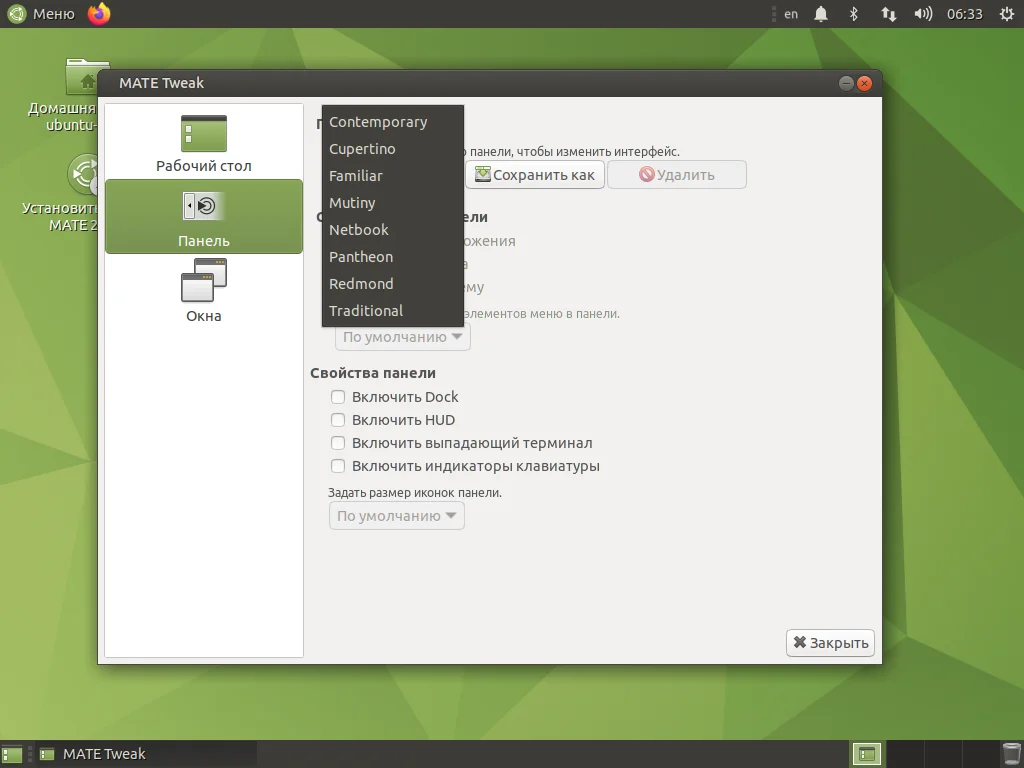Click MATE Tweak taskbar entry

pyautogui.click(x=146, y=754)
